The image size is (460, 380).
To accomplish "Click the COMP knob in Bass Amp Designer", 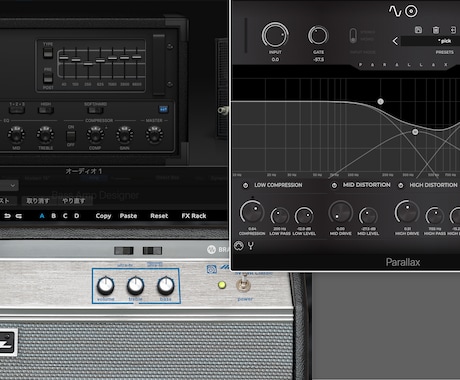I will 95,135.
